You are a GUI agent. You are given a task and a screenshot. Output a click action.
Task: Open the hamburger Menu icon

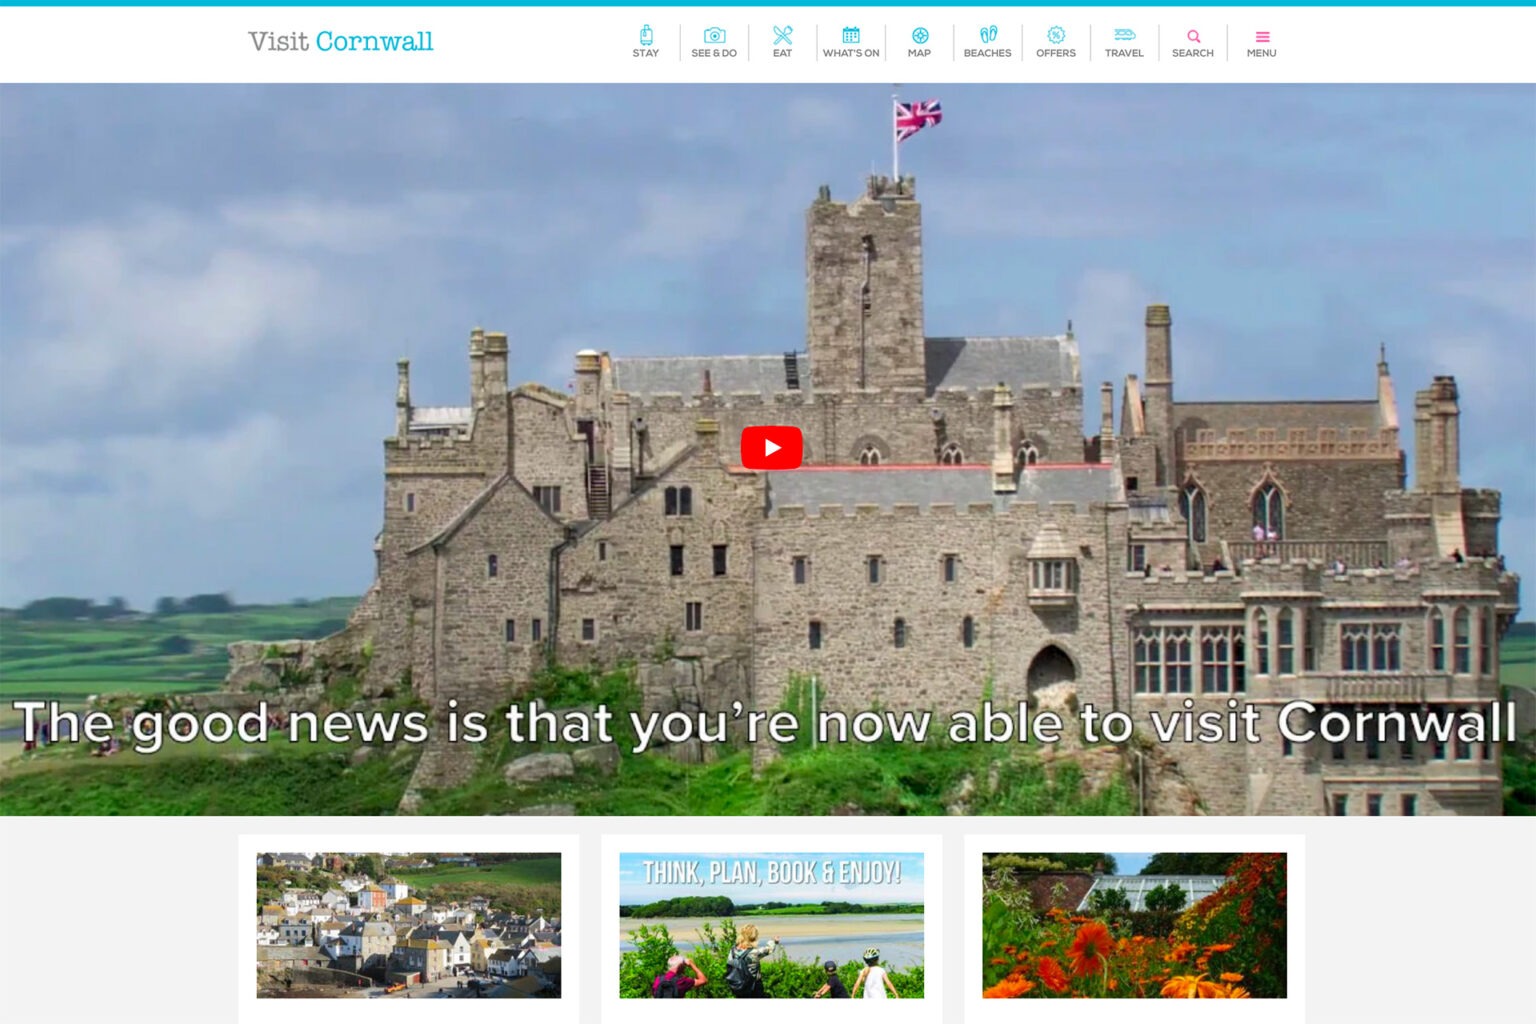(x=1262, y=37)
